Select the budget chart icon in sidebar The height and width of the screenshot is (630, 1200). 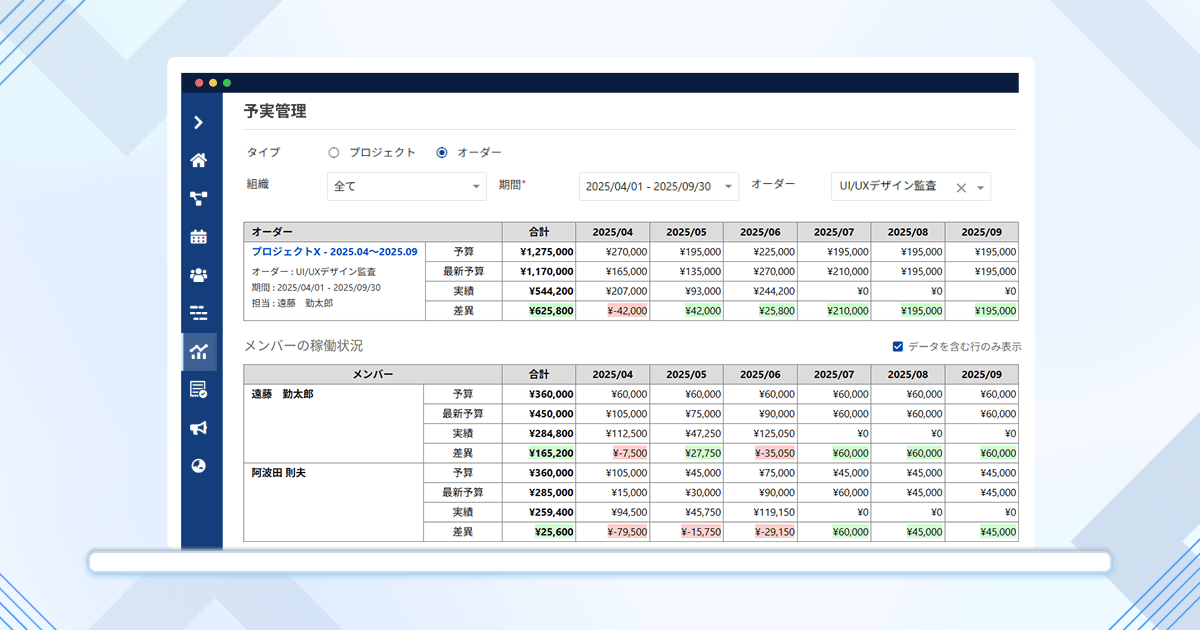(198, 352)
